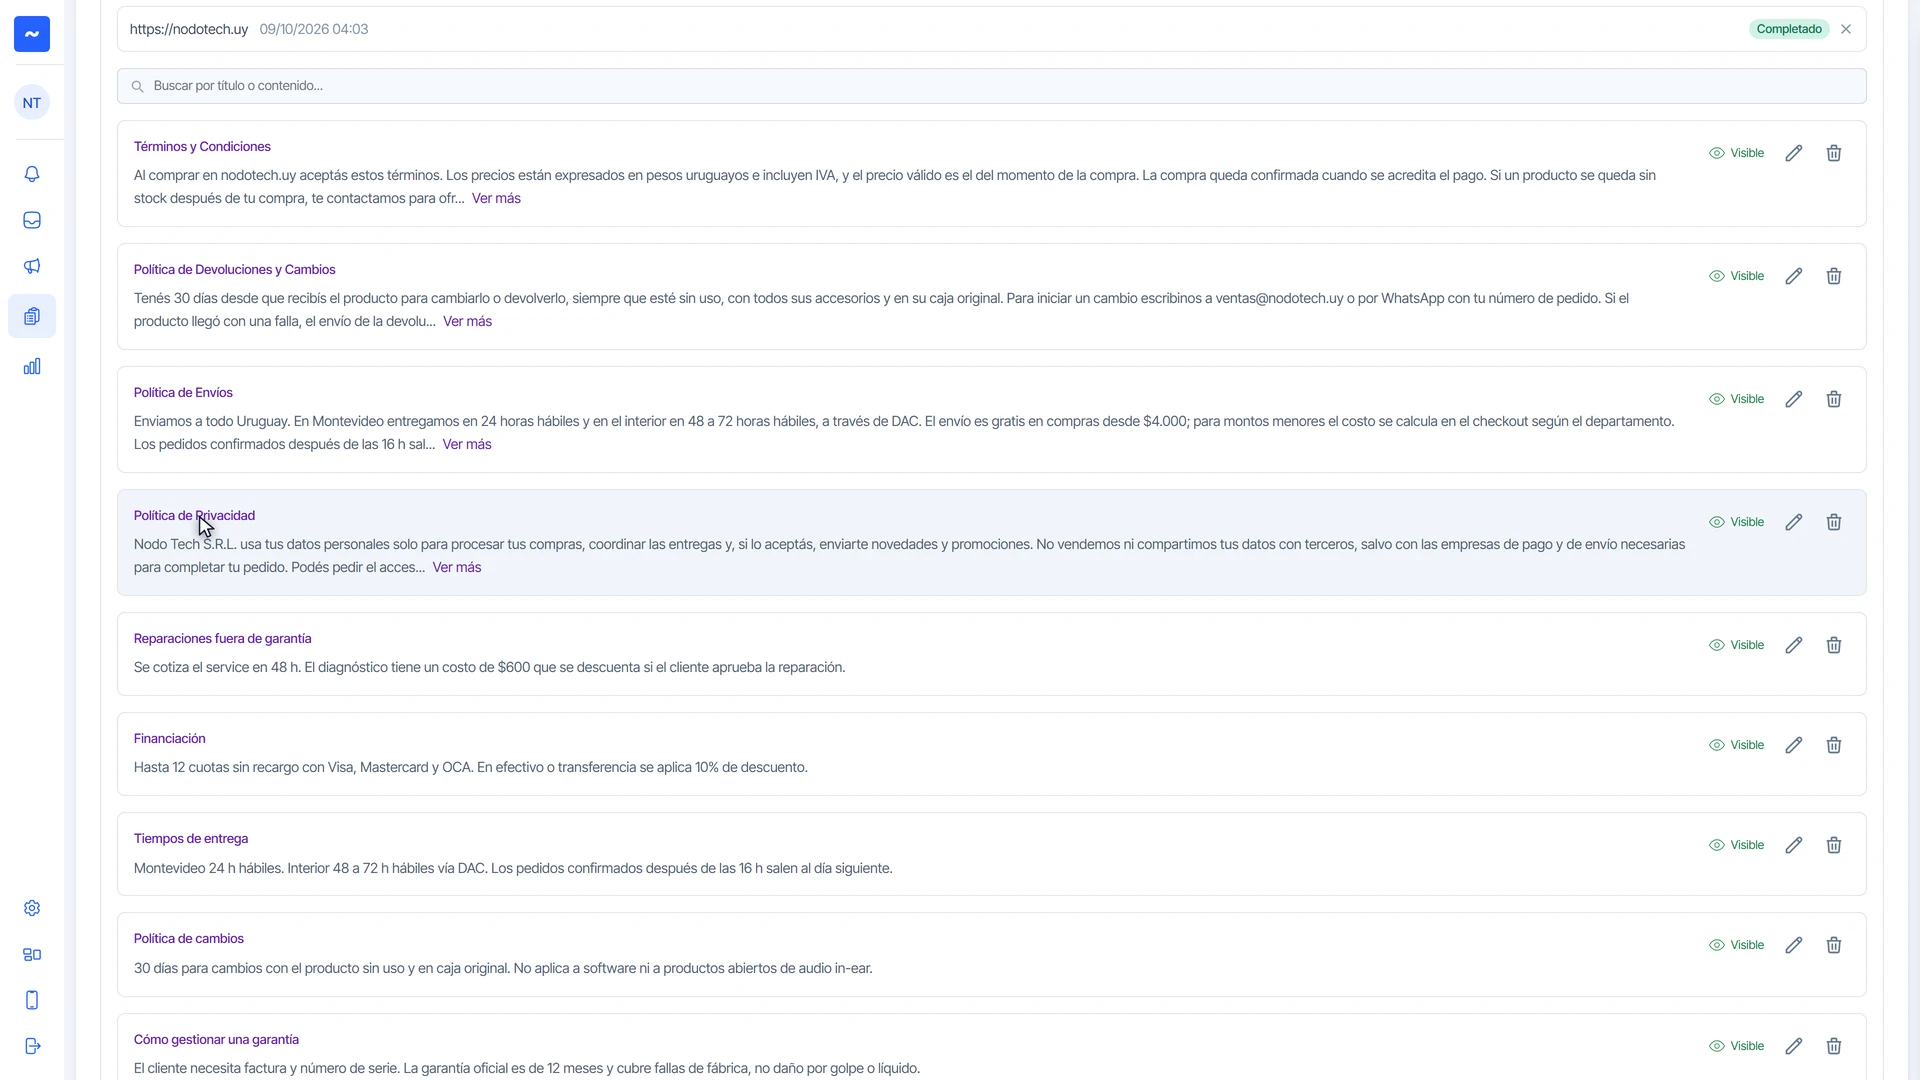Screen dimensions: 1920x1080
Task: Open the settings gear in sidebar
Action: tap(32, 908)
